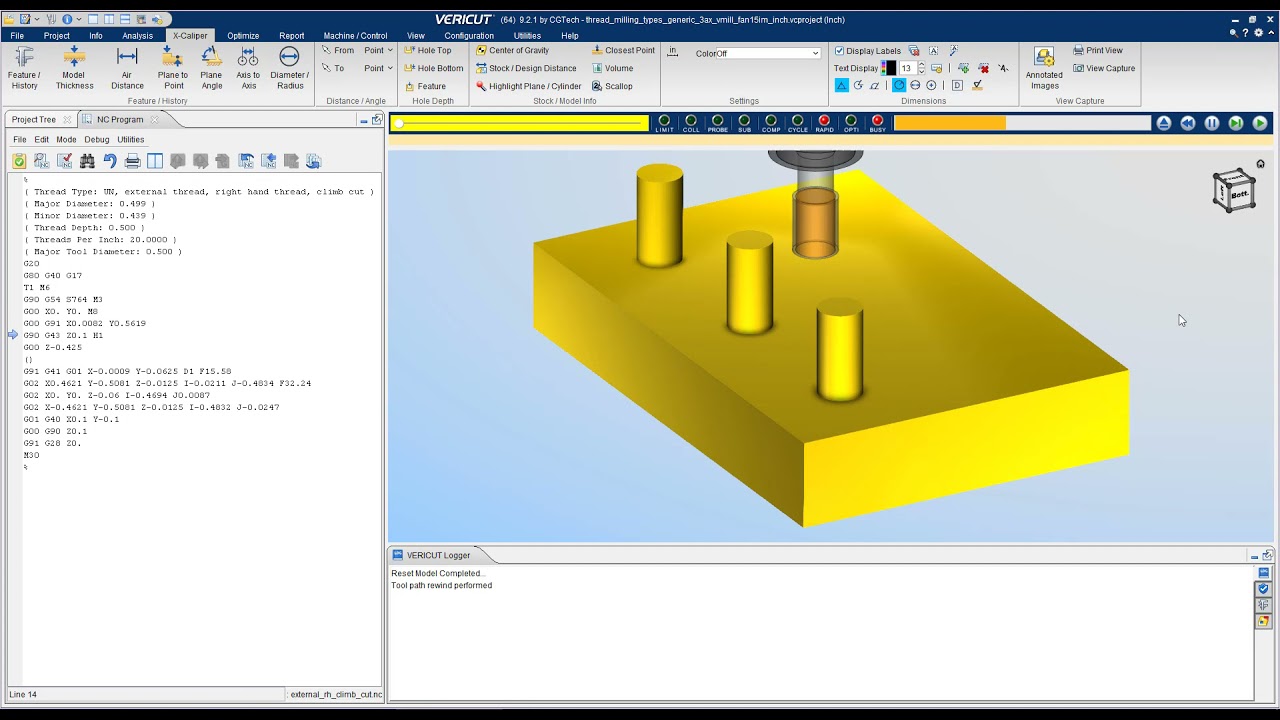Open the Debug menu in NC Program panel
Viewport: 1280px width, 720px height.
coord(97,139)
